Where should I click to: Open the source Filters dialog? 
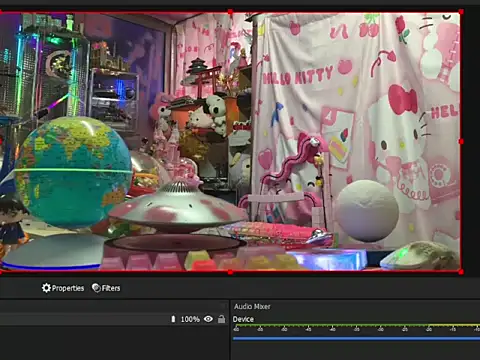coord(106,288)
